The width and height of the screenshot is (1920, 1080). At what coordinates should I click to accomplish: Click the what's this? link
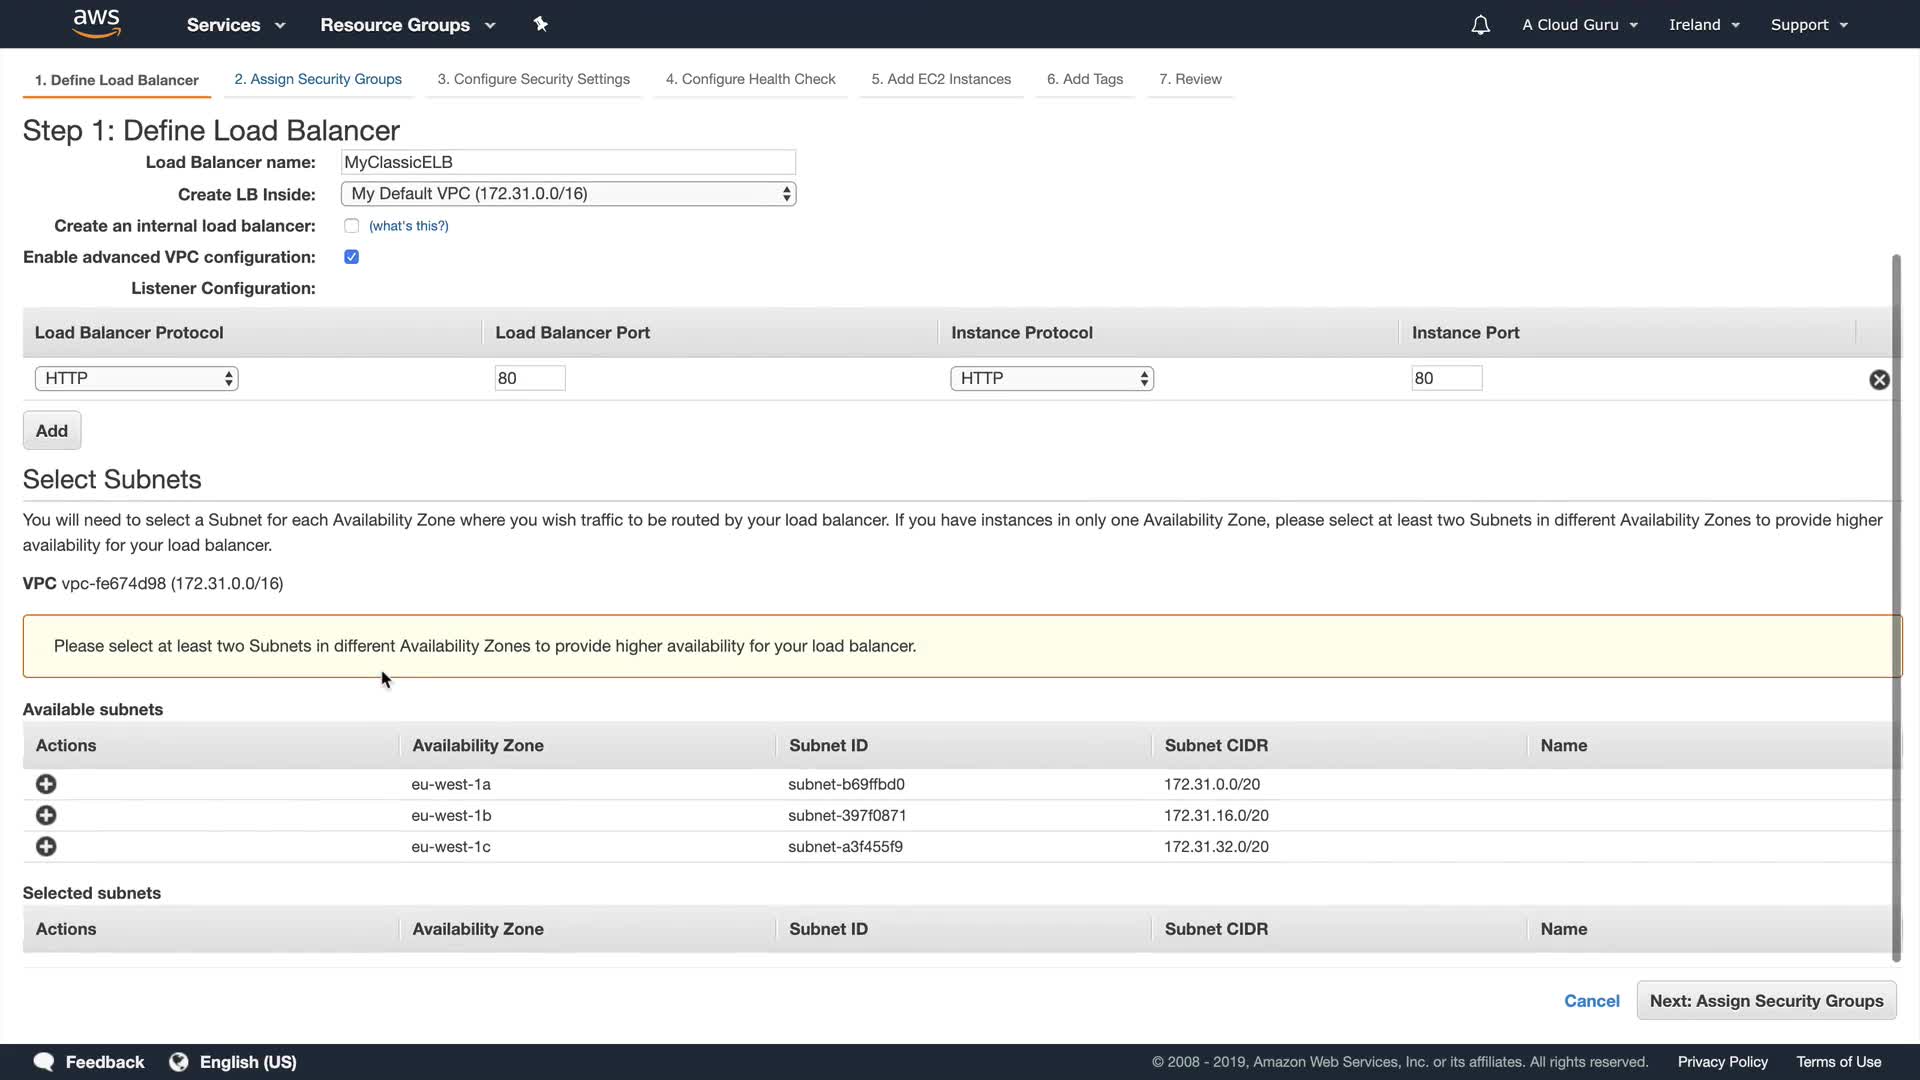tap(408, 226)
